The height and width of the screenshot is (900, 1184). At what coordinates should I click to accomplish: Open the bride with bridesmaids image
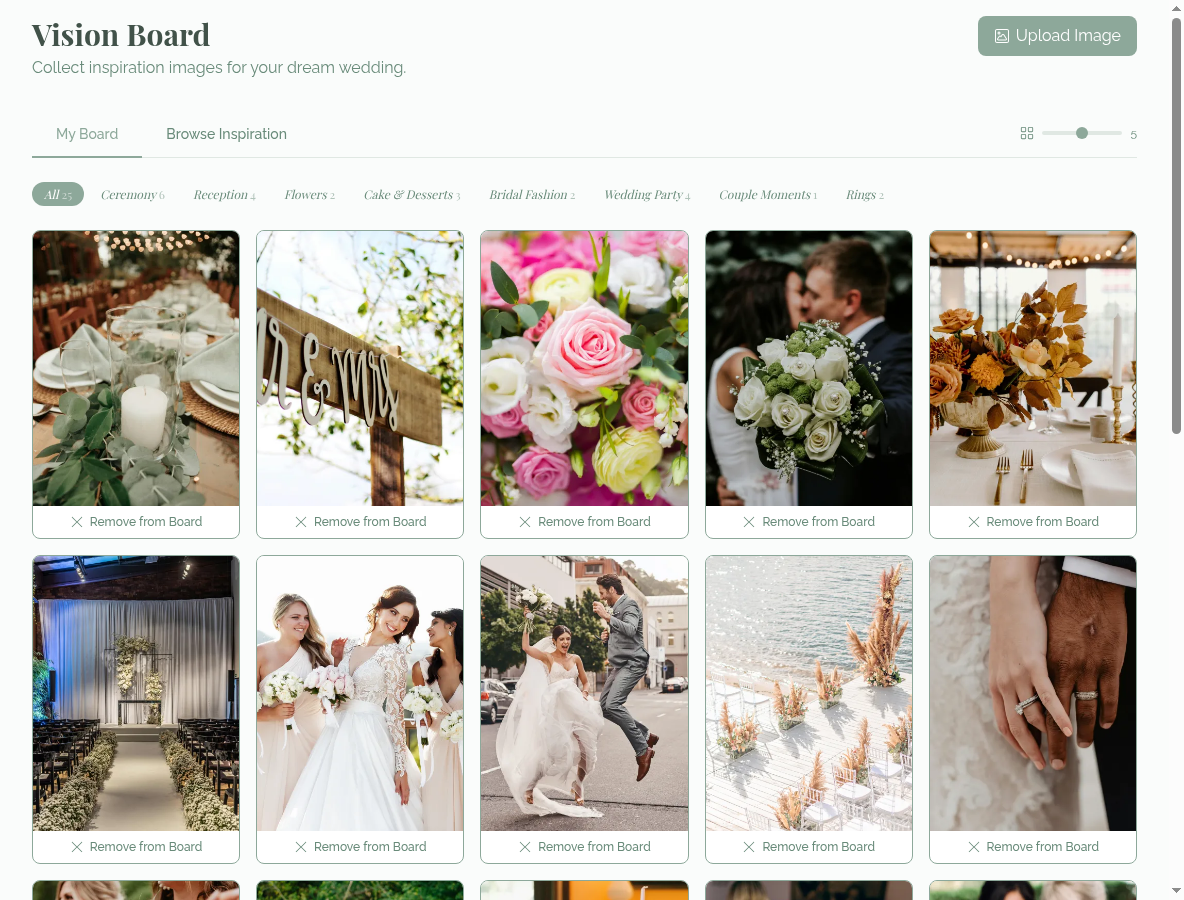tap(360, 694)
